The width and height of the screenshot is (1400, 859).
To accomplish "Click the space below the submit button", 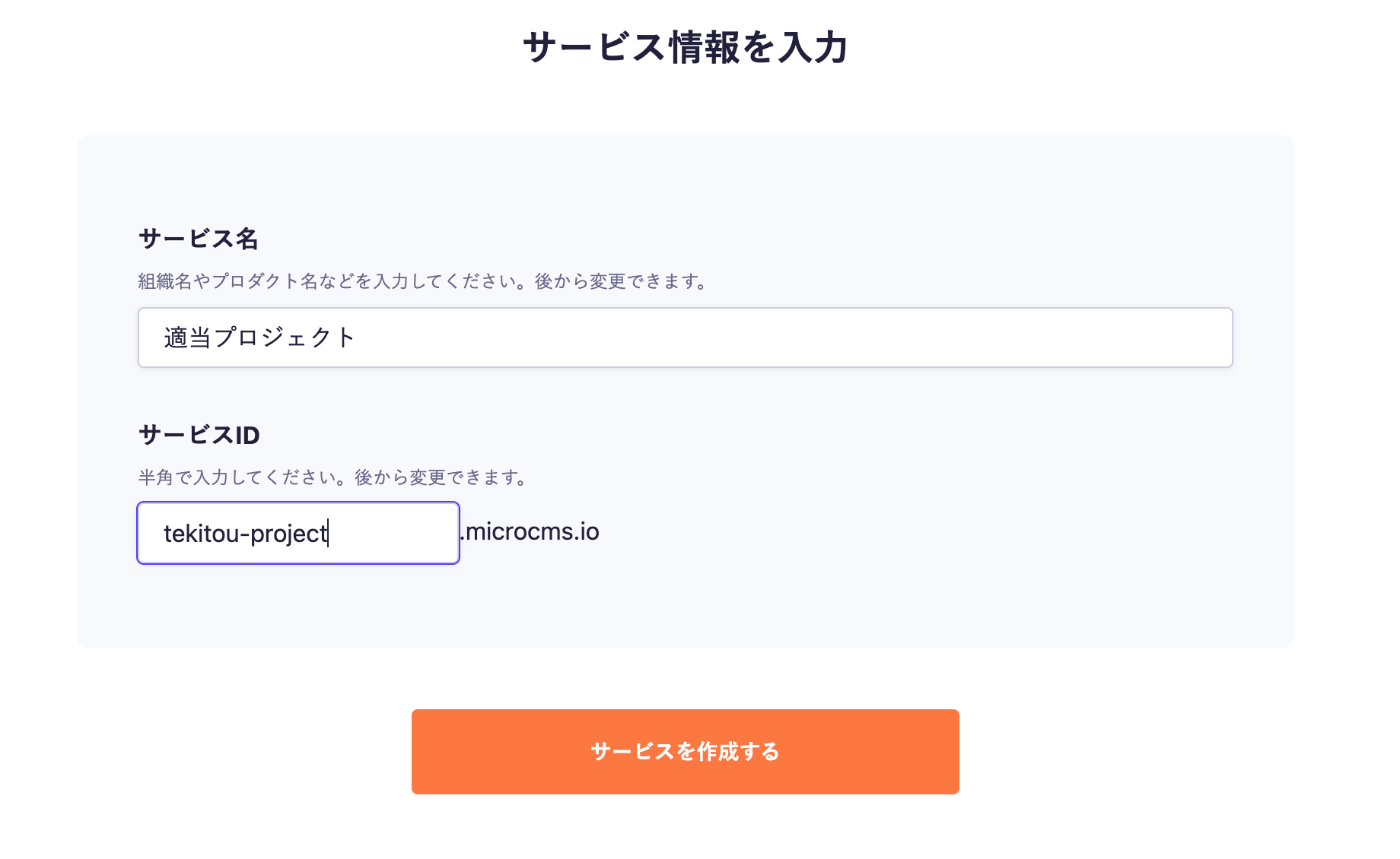I will click(684, 830).
